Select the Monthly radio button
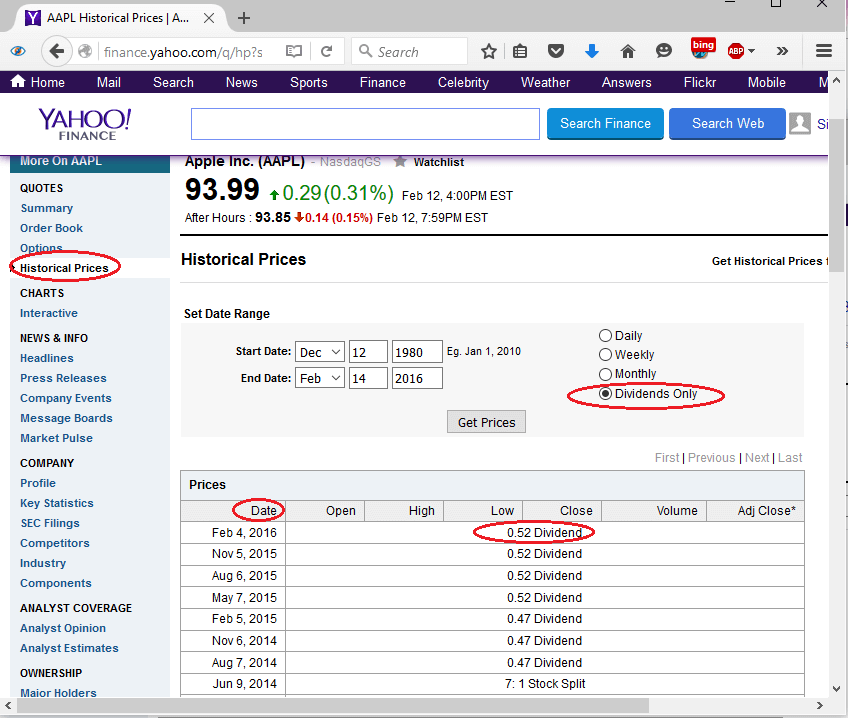The height and width of the screenshot is (718, 848). point(605,374)
